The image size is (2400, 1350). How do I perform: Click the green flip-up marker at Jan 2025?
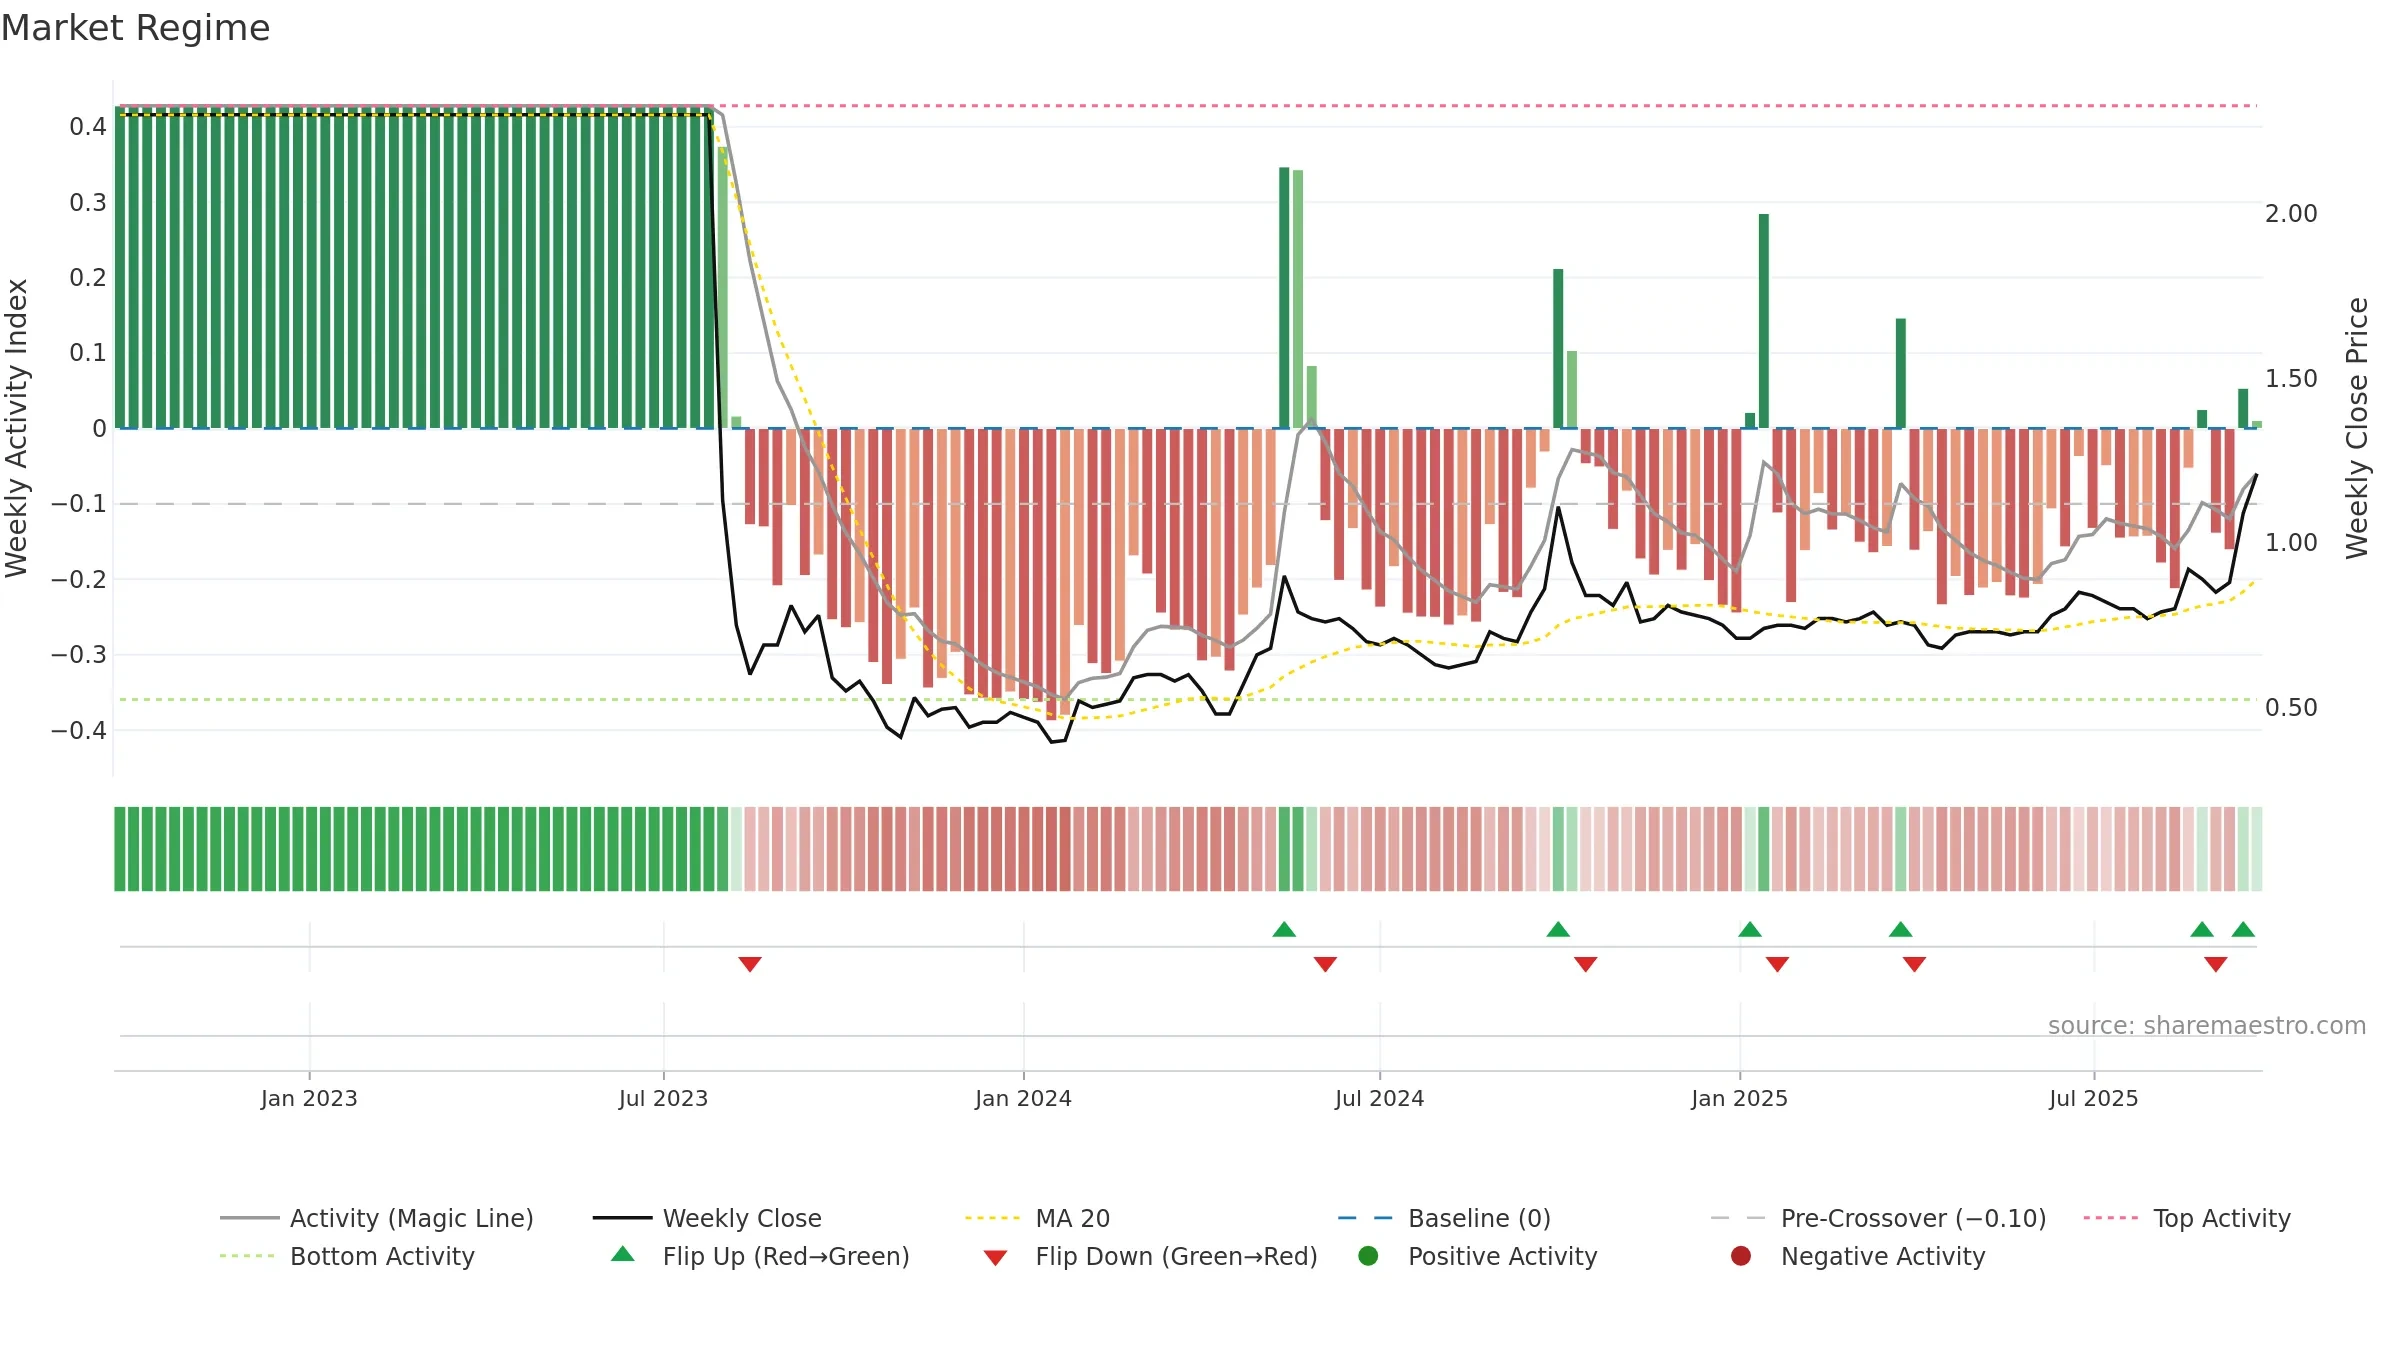pos(1750,929)
